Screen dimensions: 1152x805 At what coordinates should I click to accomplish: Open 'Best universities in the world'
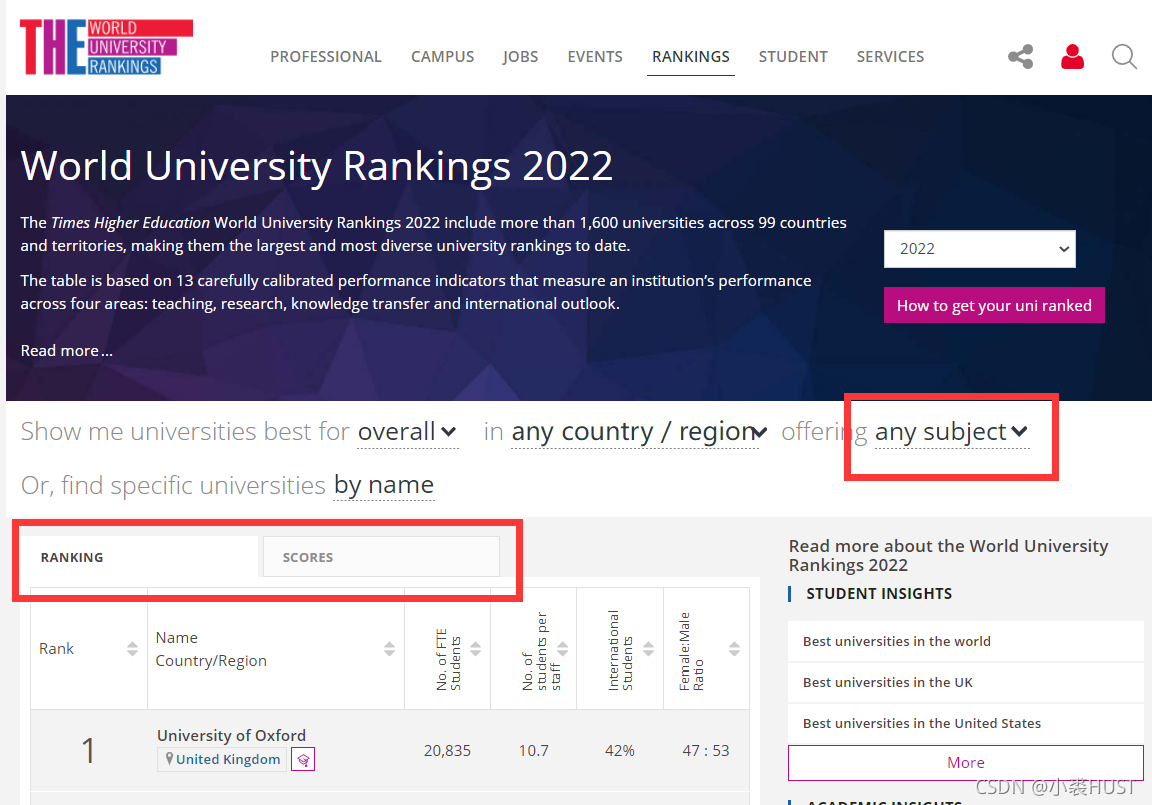tap(965, 641)
